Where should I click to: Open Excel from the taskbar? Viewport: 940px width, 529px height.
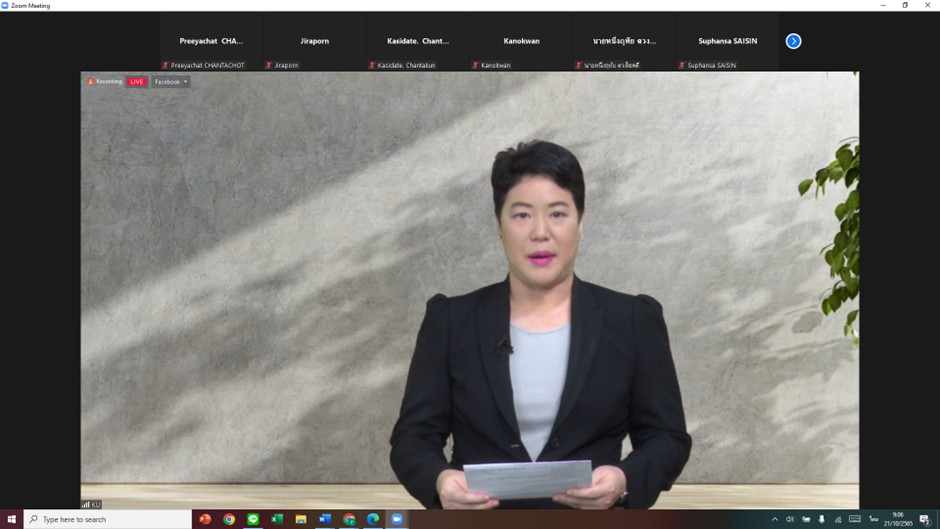pos(277,519)
